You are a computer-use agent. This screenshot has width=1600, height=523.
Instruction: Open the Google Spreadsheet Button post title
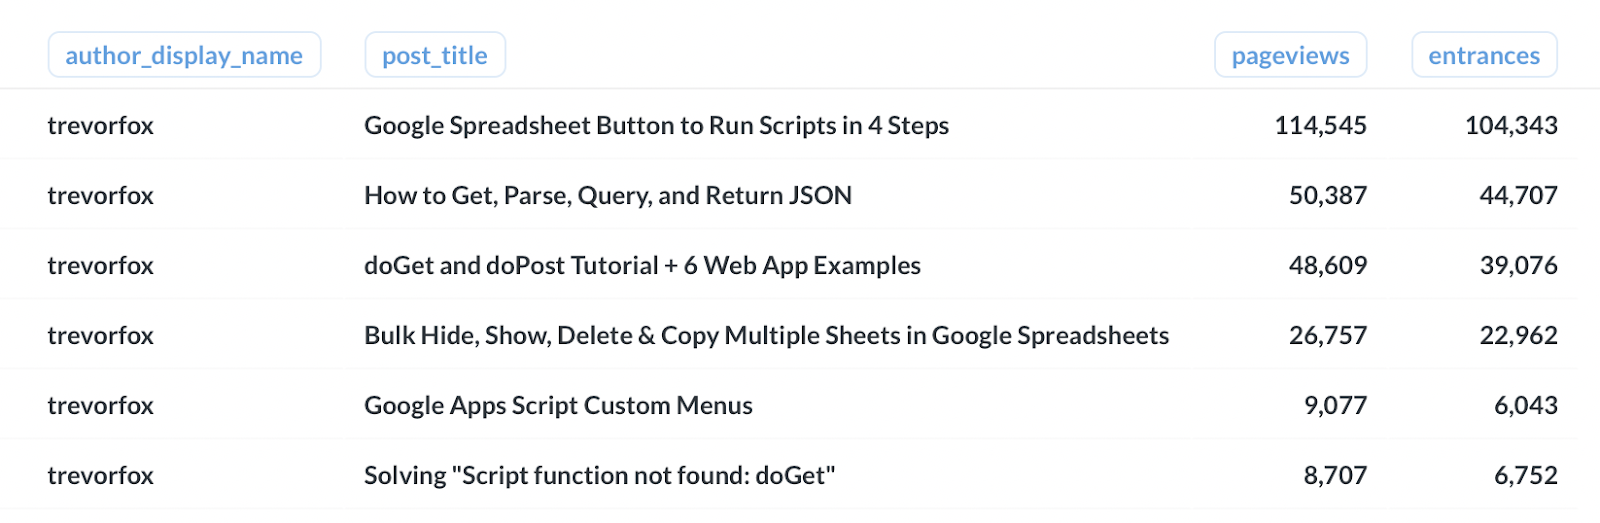pyautogui.click(x=656, y=126)
